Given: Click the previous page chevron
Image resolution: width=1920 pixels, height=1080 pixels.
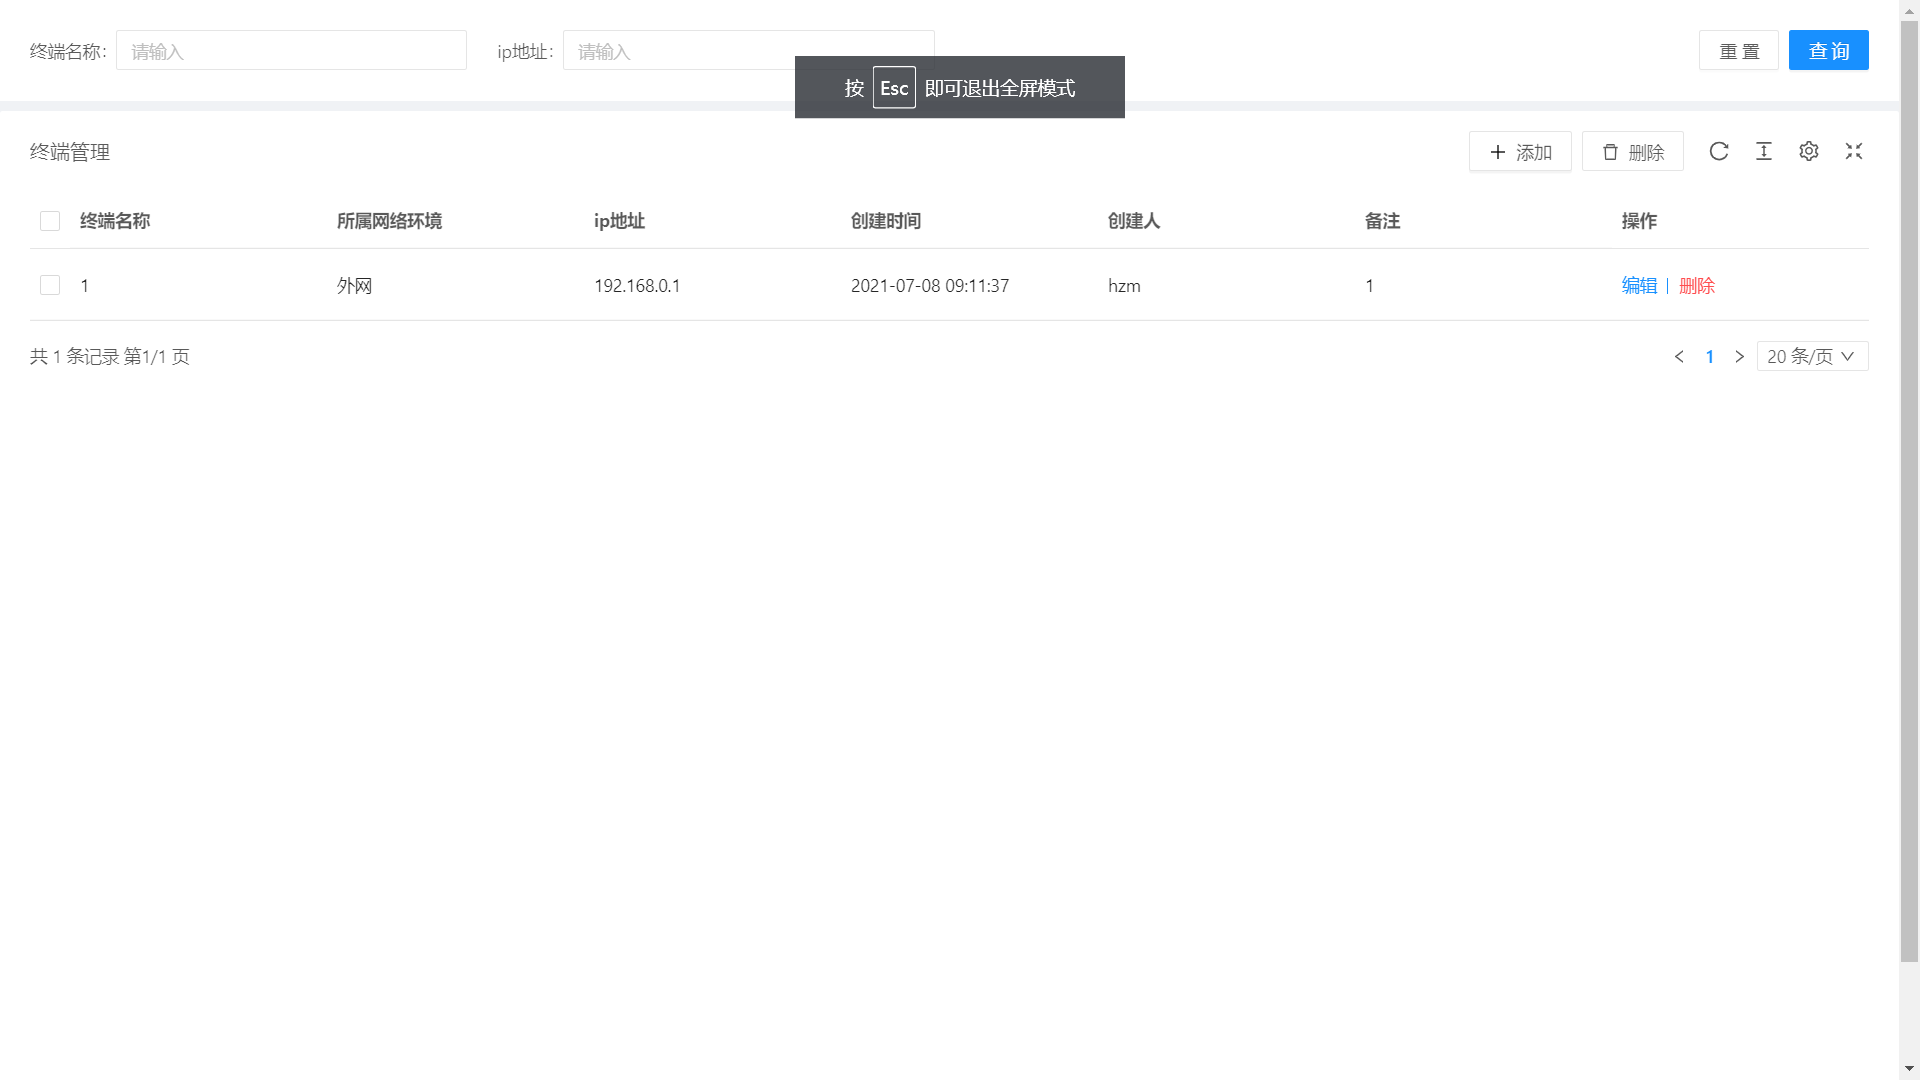Looking at the screenshot, I should point(1679,356).
